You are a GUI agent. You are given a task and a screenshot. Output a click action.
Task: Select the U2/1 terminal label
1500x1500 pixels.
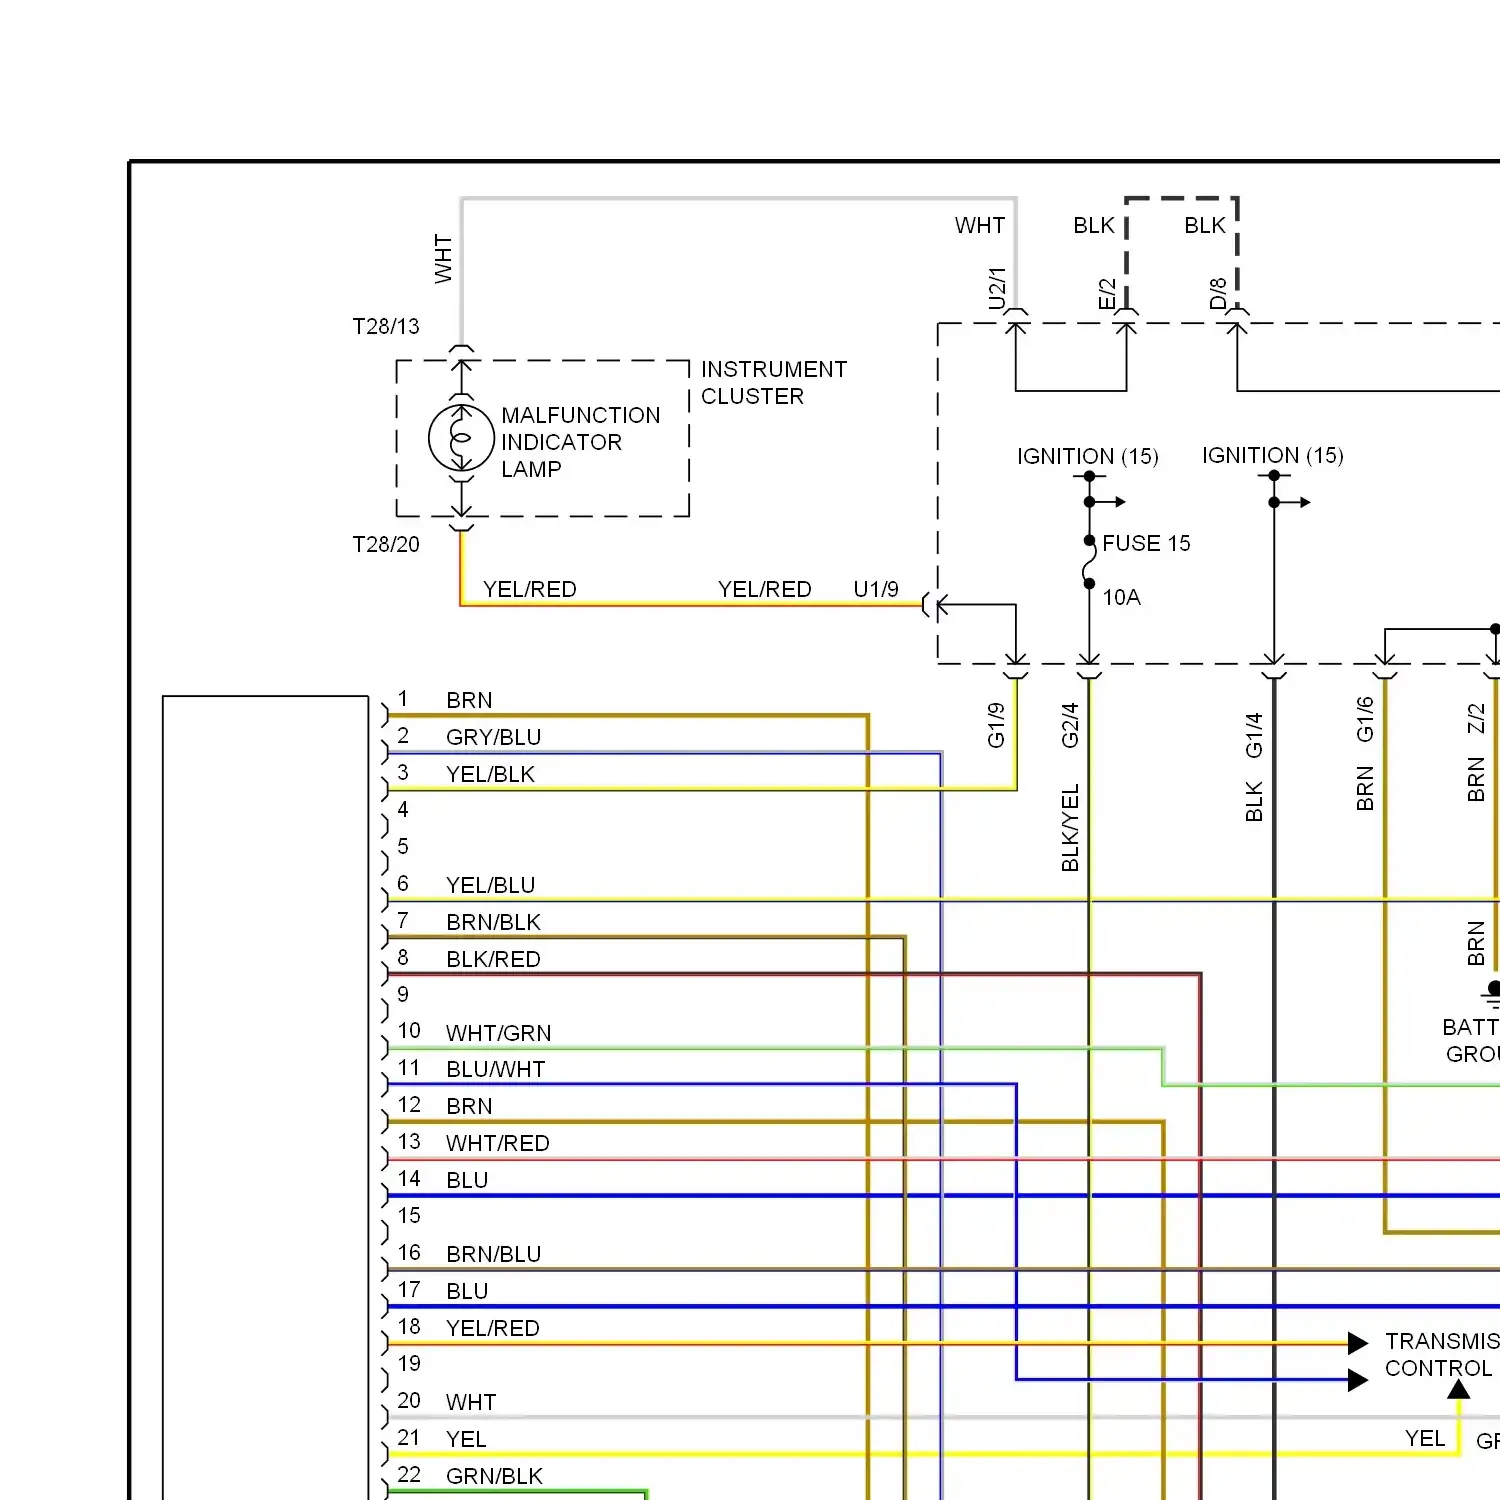pos(996,289)
